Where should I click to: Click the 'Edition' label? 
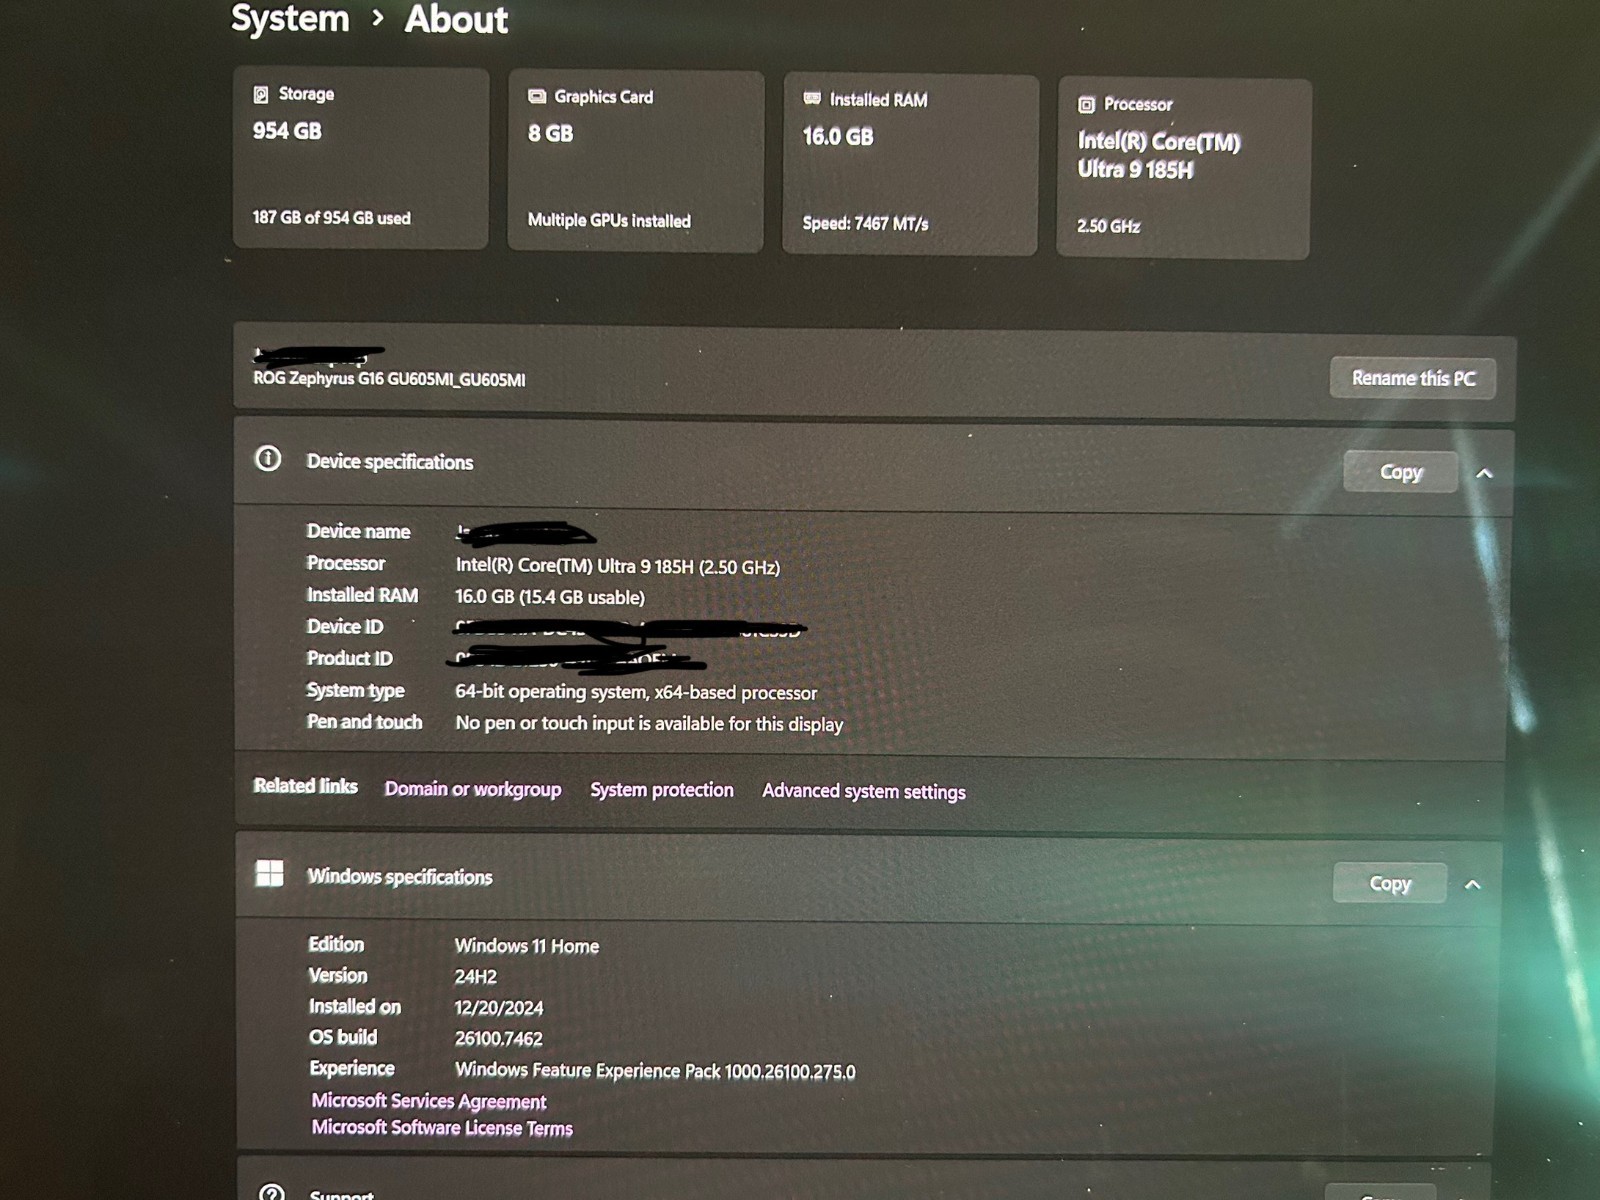(336, 944)
